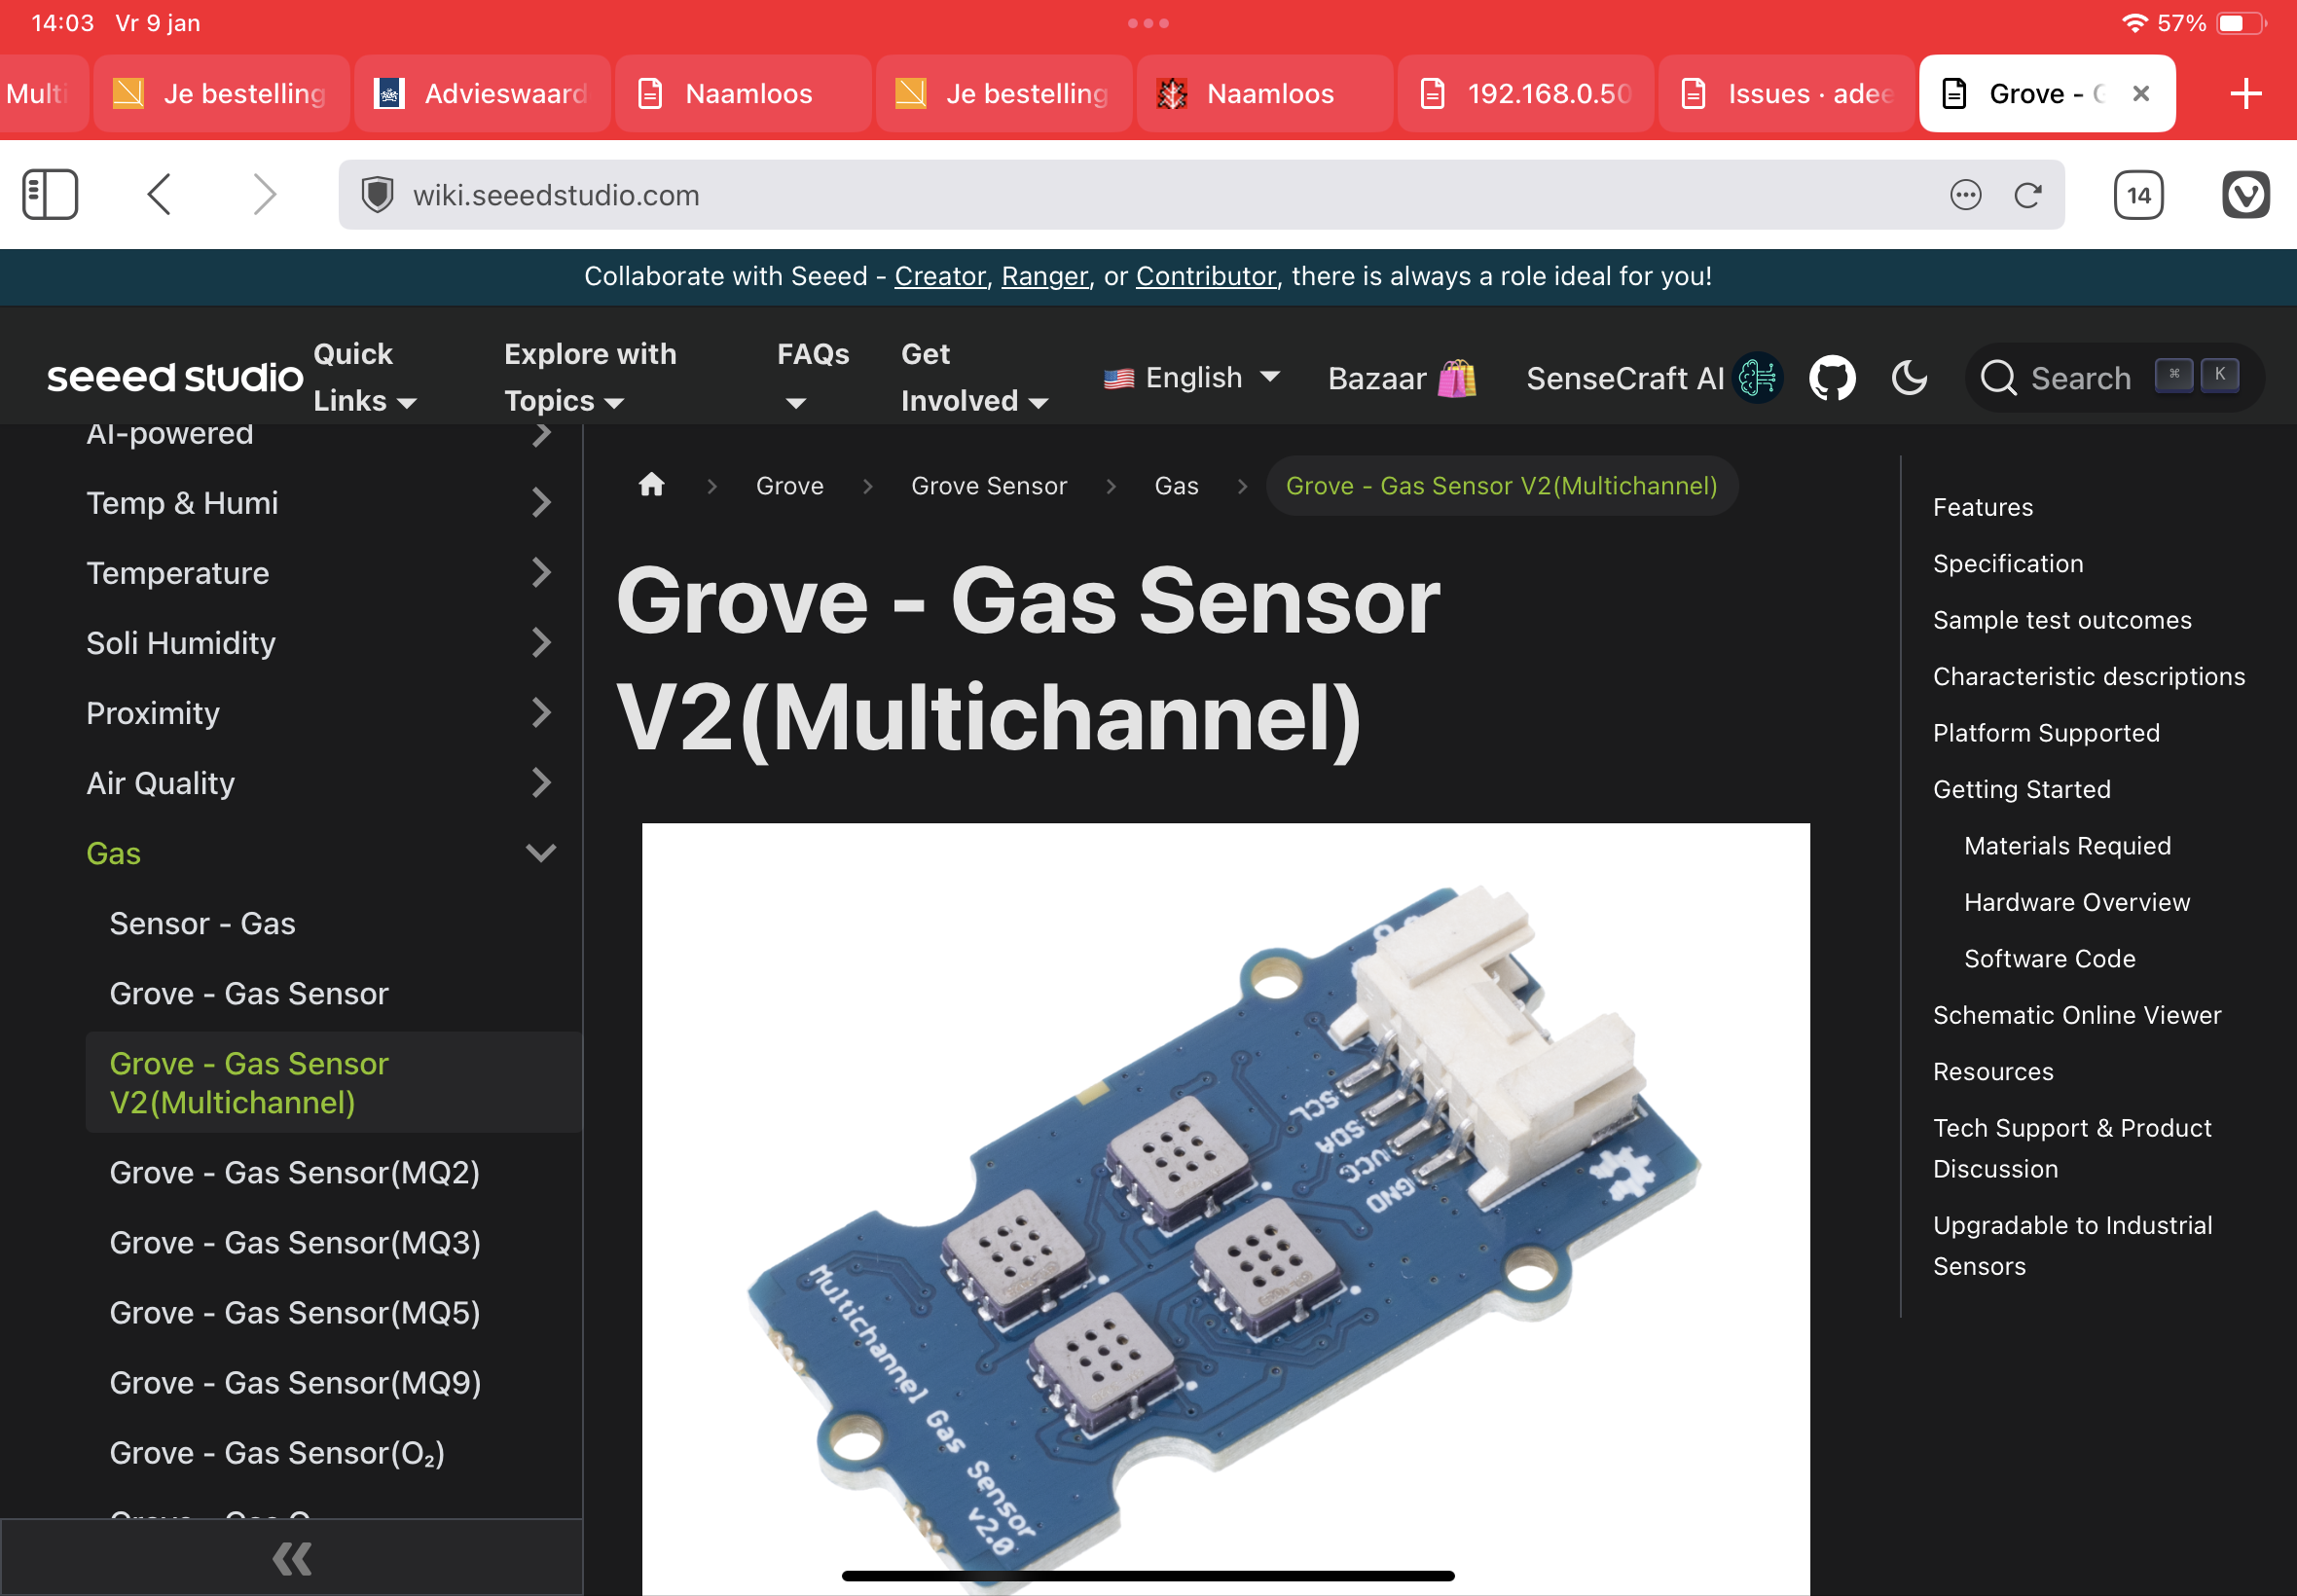Screen dimensions: 2297x1596
Task: Open the Quick Links dropdown menu
Action: [x=364, y=378]
